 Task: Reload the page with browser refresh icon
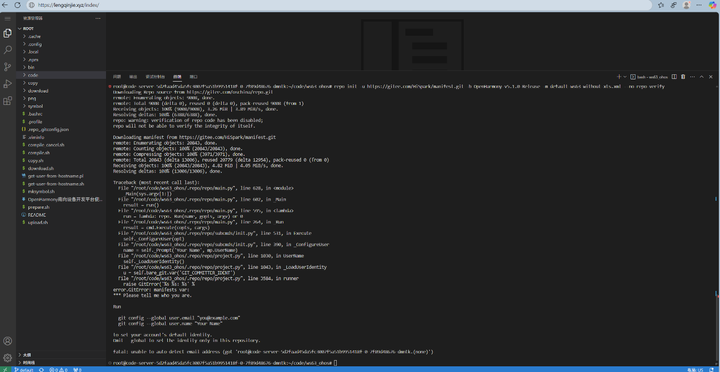coord(17,5)
